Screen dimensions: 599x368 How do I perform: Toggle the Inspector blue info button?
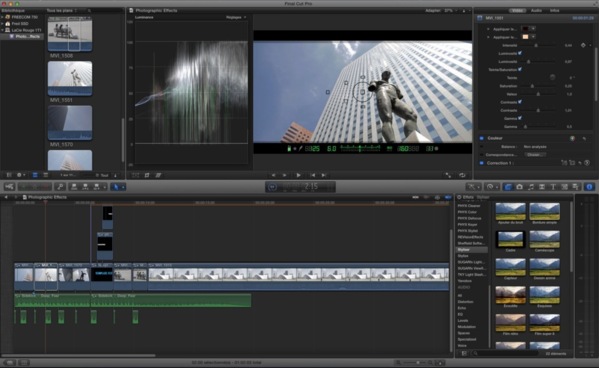[x=589, y=186]
